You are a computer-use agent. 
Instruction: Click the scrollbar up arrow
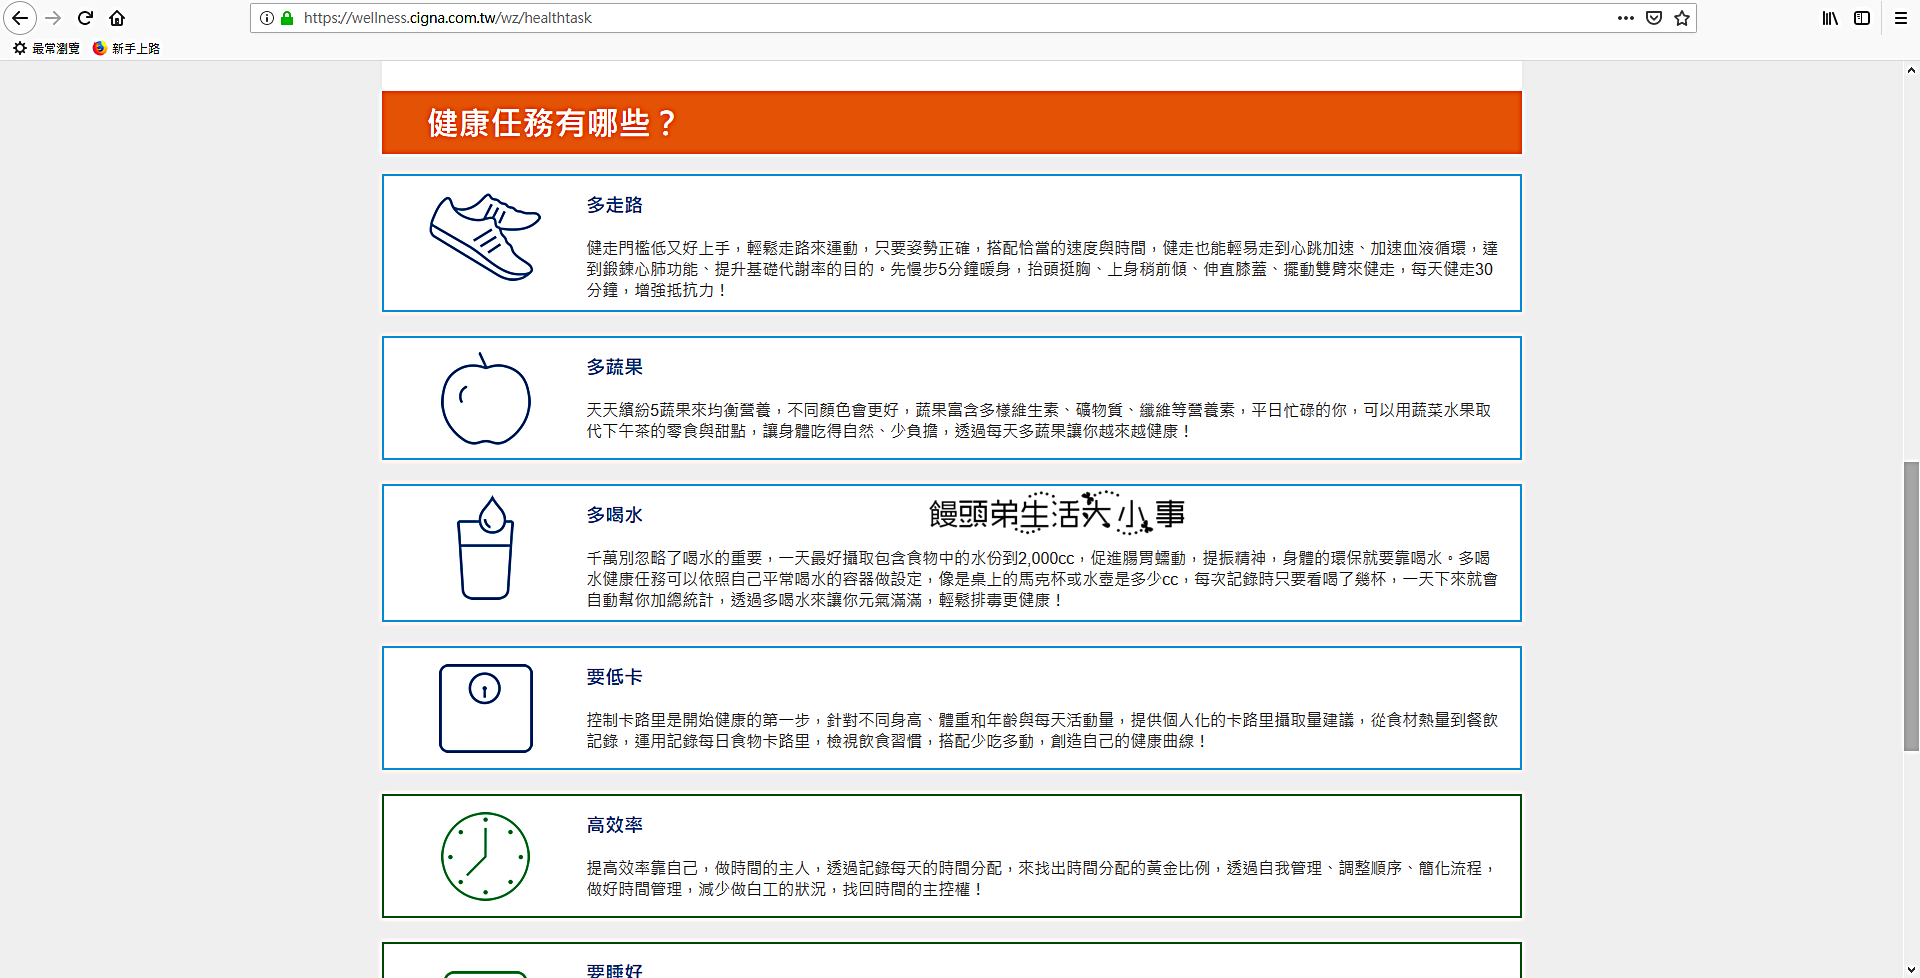pos(1911,71)
